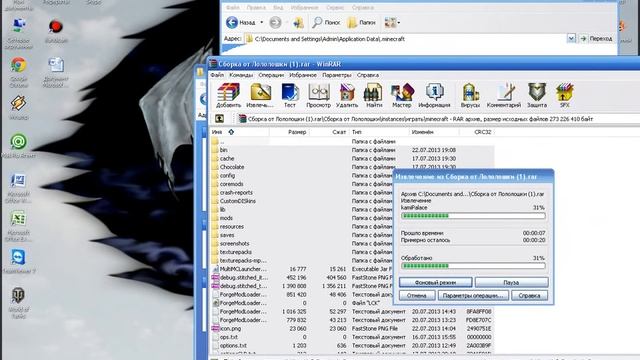Open the Комментарий (Comment) tool
Screen dimensions: 640x360
click(504, 95)
